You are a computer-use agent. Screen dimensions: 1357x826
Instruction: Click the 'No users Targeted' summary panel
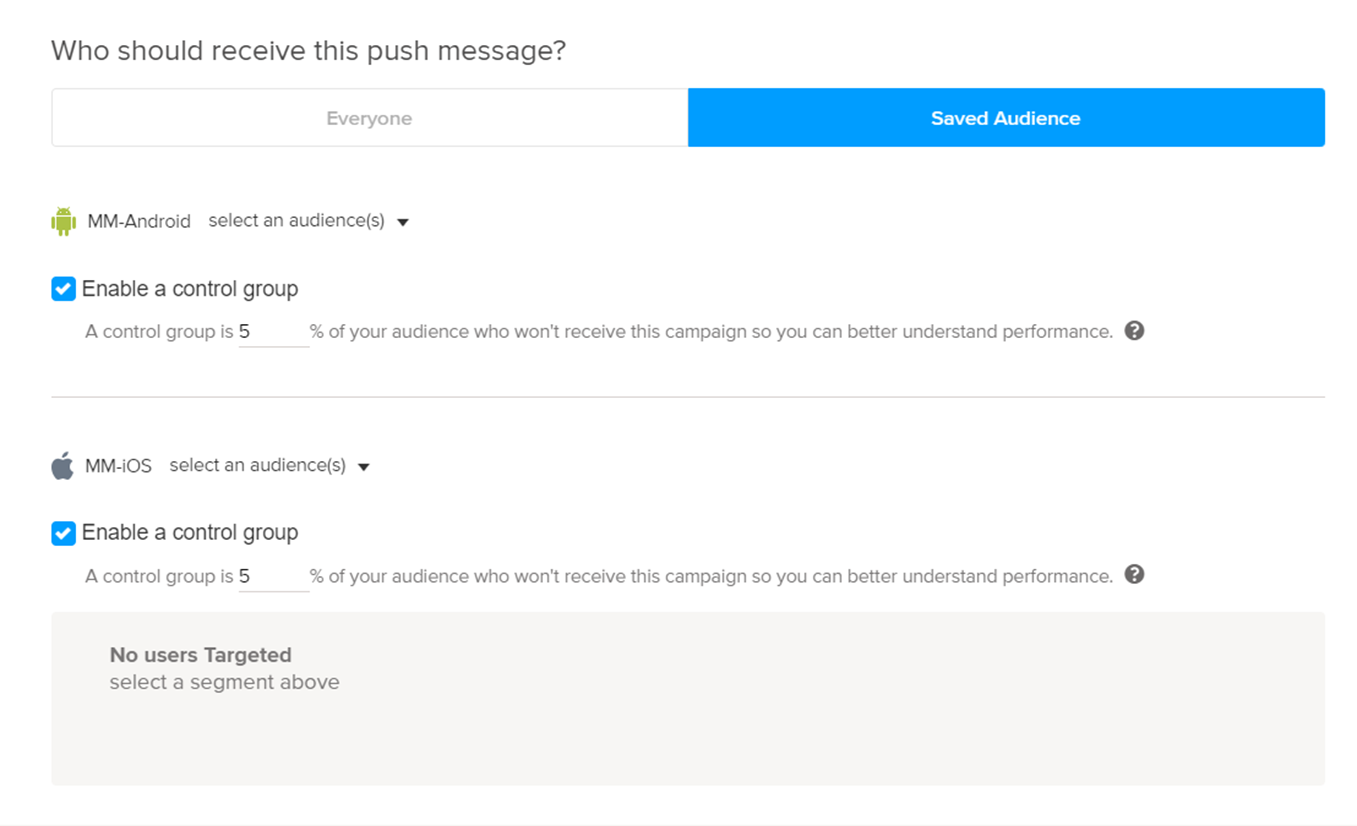coord(688,698)
